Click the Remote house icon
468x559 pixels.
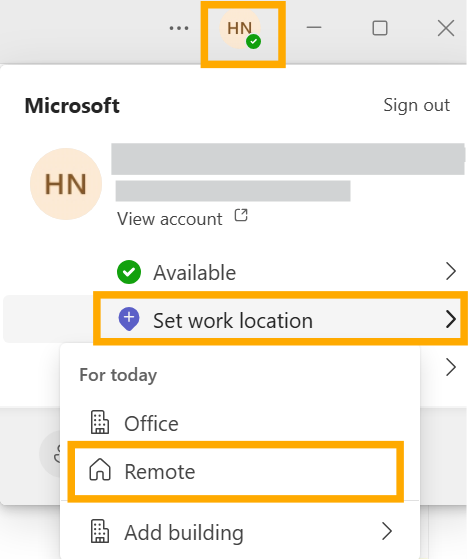(x=100, y=470)
